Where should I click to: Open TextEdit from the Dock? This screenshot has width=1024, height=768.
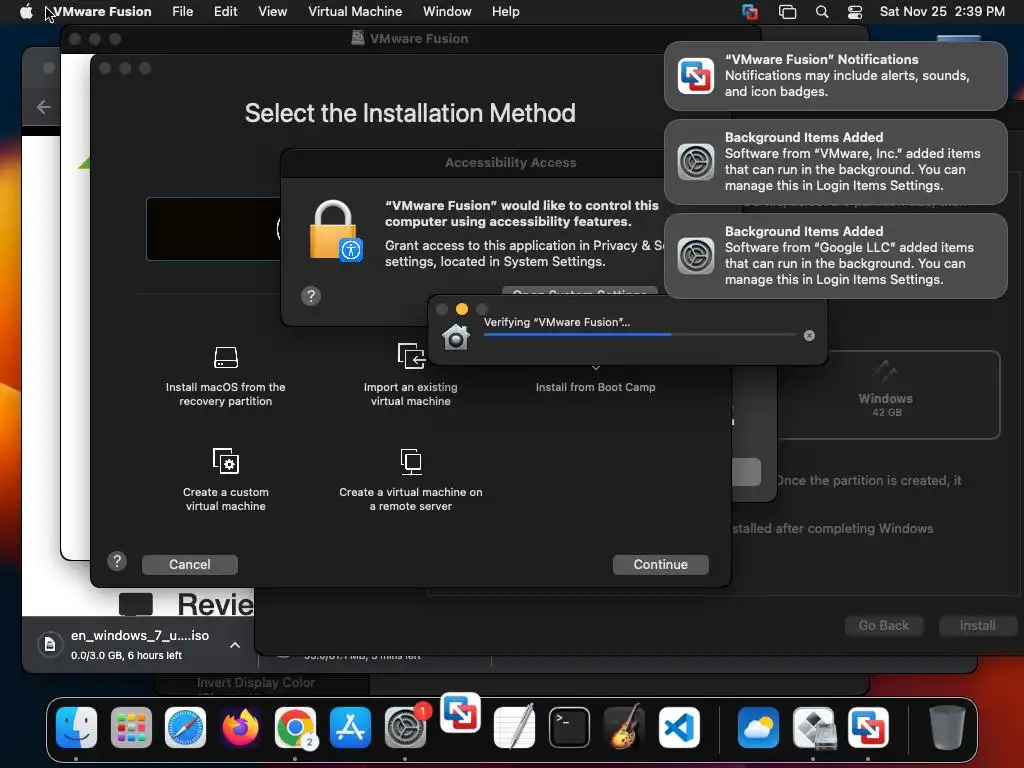click(x=515, y=727)
